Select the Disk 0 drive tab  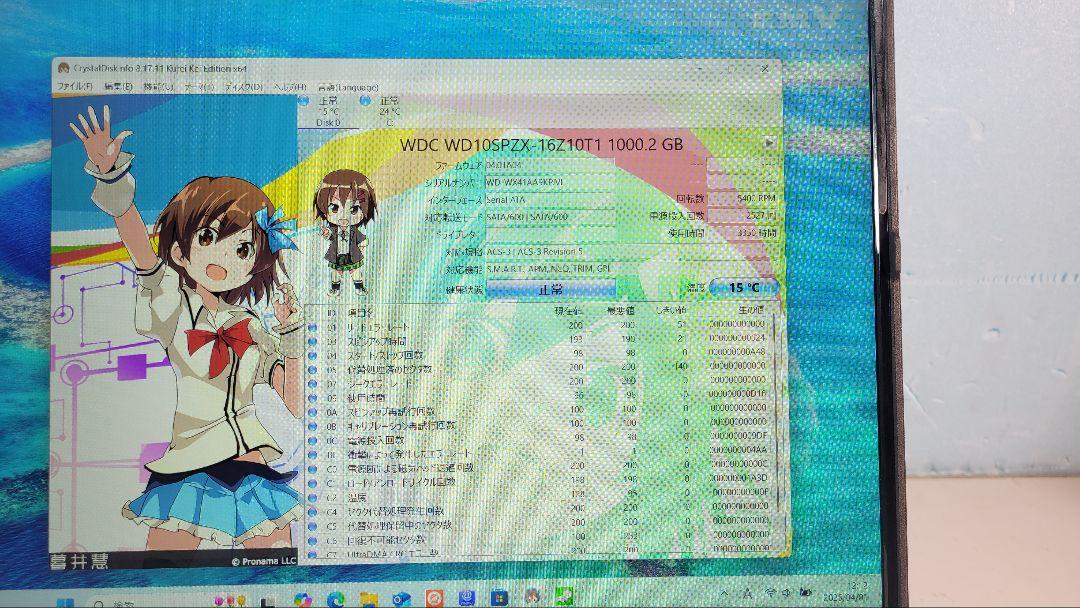328,112
